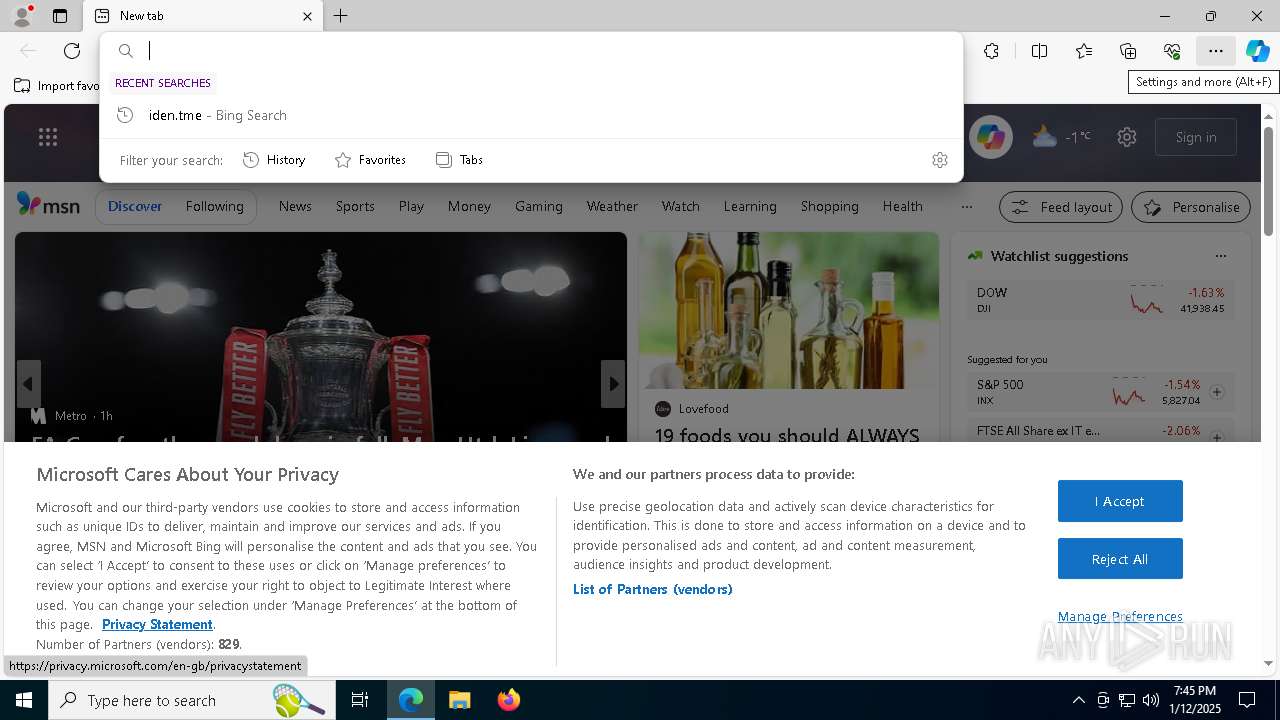
Task: Click the Reject All button
Action: (1120, 559)
